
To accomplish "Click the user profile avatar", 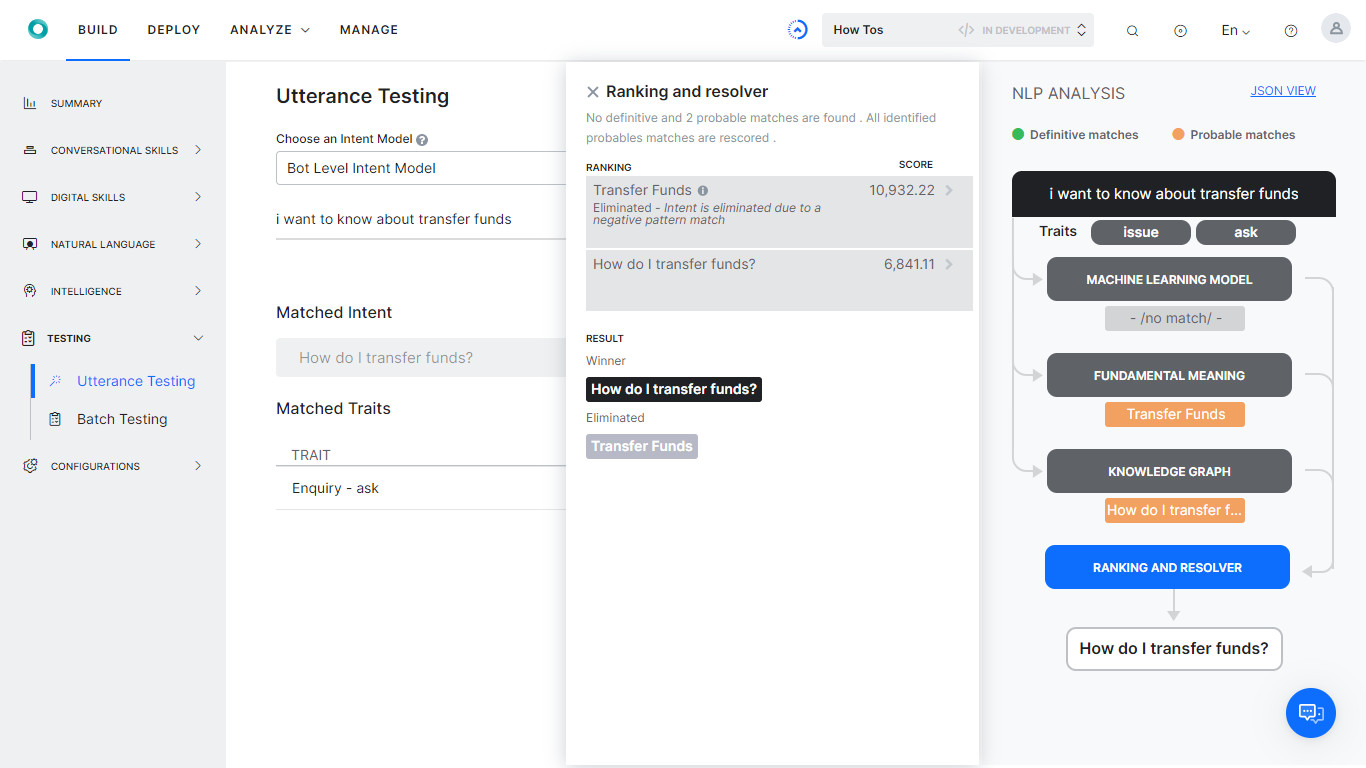I will pyautogui.click(x=1335, y=27).
